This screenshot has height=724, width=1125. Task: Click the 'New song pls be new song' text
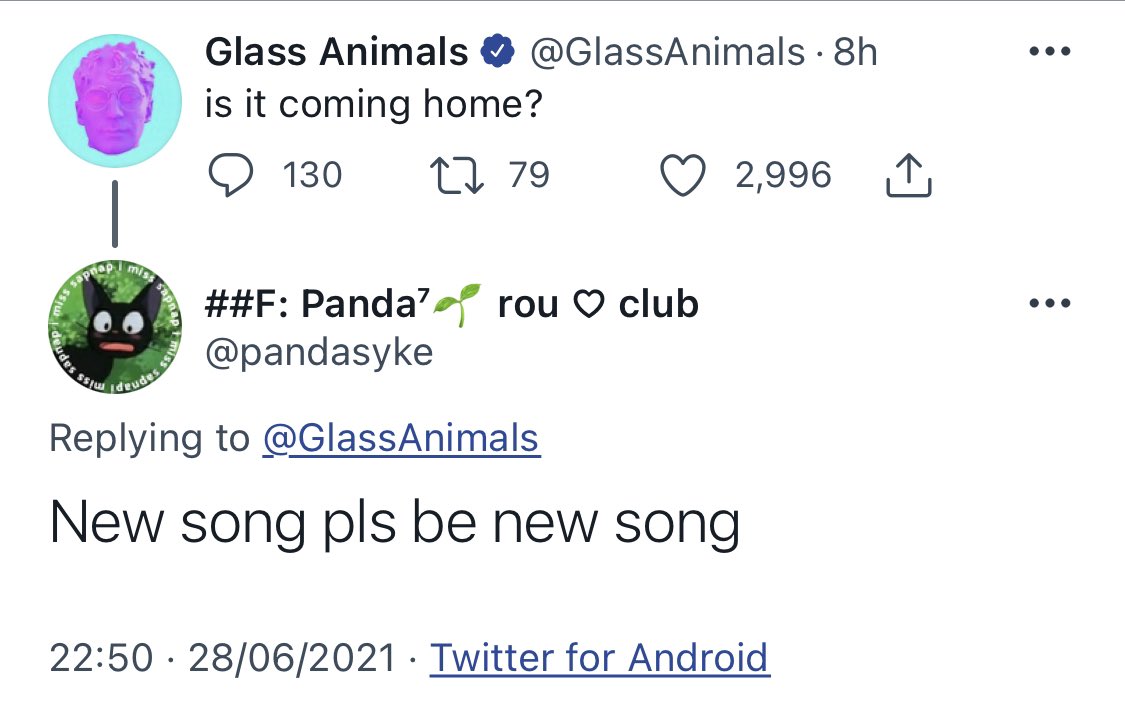395,524
